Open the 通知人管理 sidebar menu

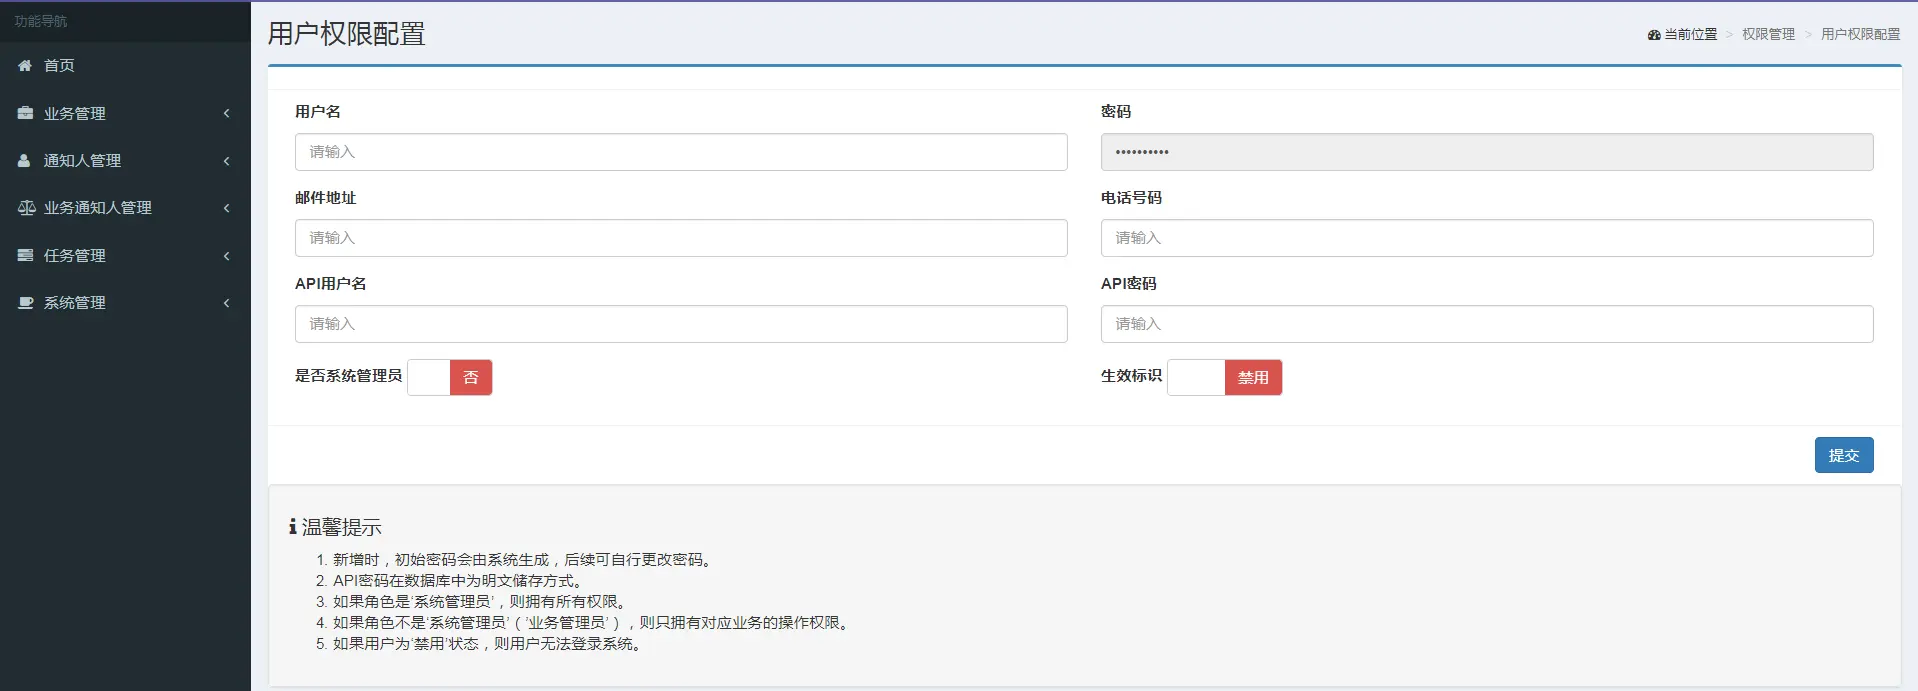125,160
